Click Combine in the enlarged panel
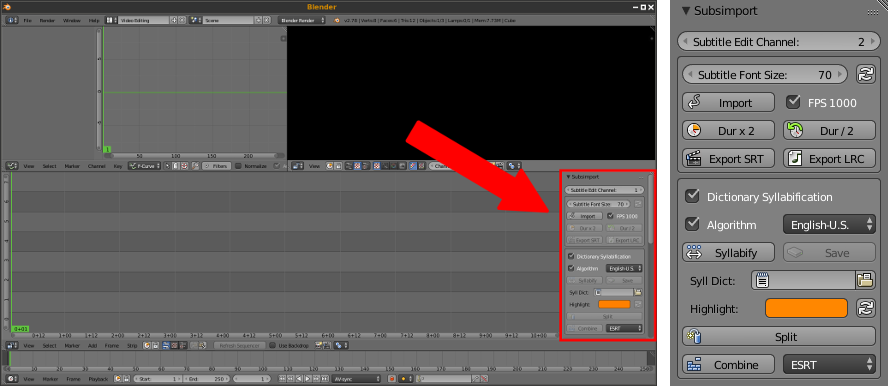Screen dimensions: 888x386 coord(728,364)
